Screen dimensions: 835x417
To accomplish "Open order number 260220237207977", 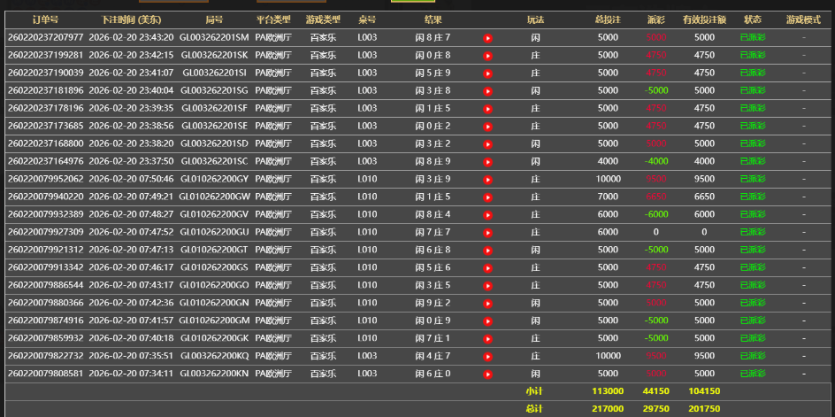I will coord(45,37).
